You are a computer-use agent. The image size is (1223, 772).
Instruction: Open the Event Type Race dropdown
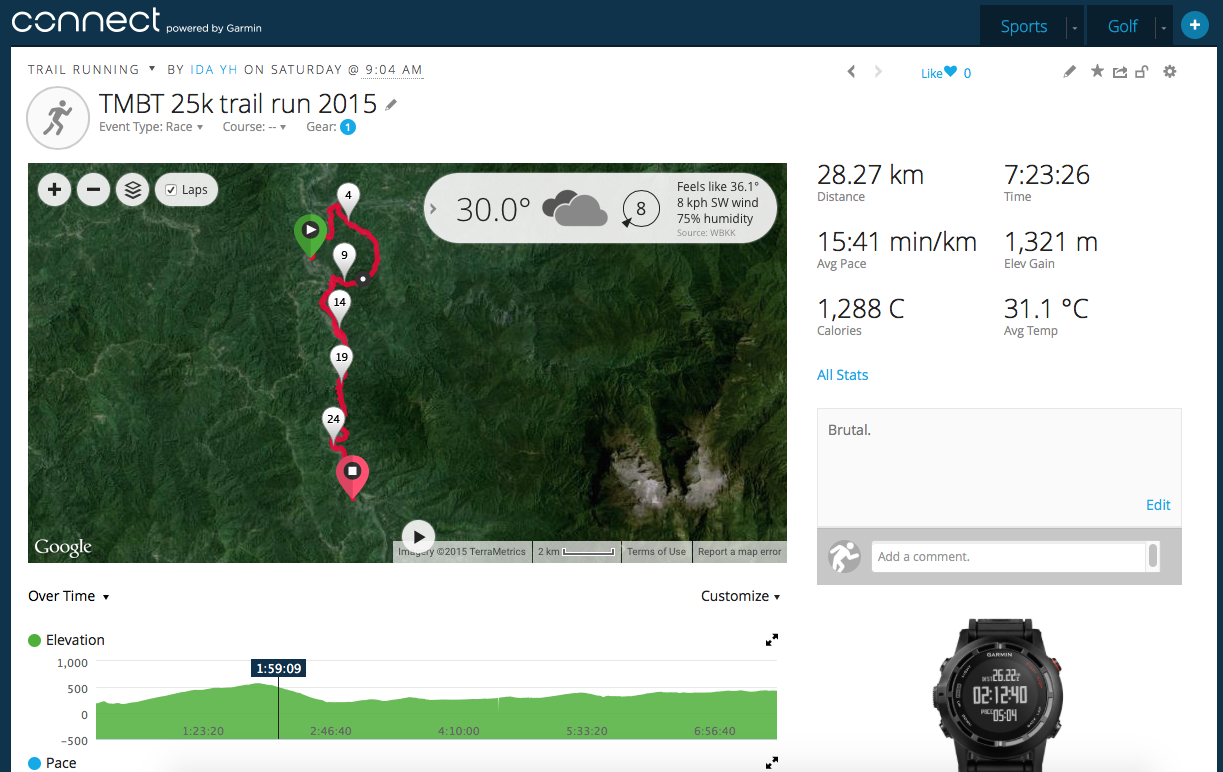tap(151, 127)
